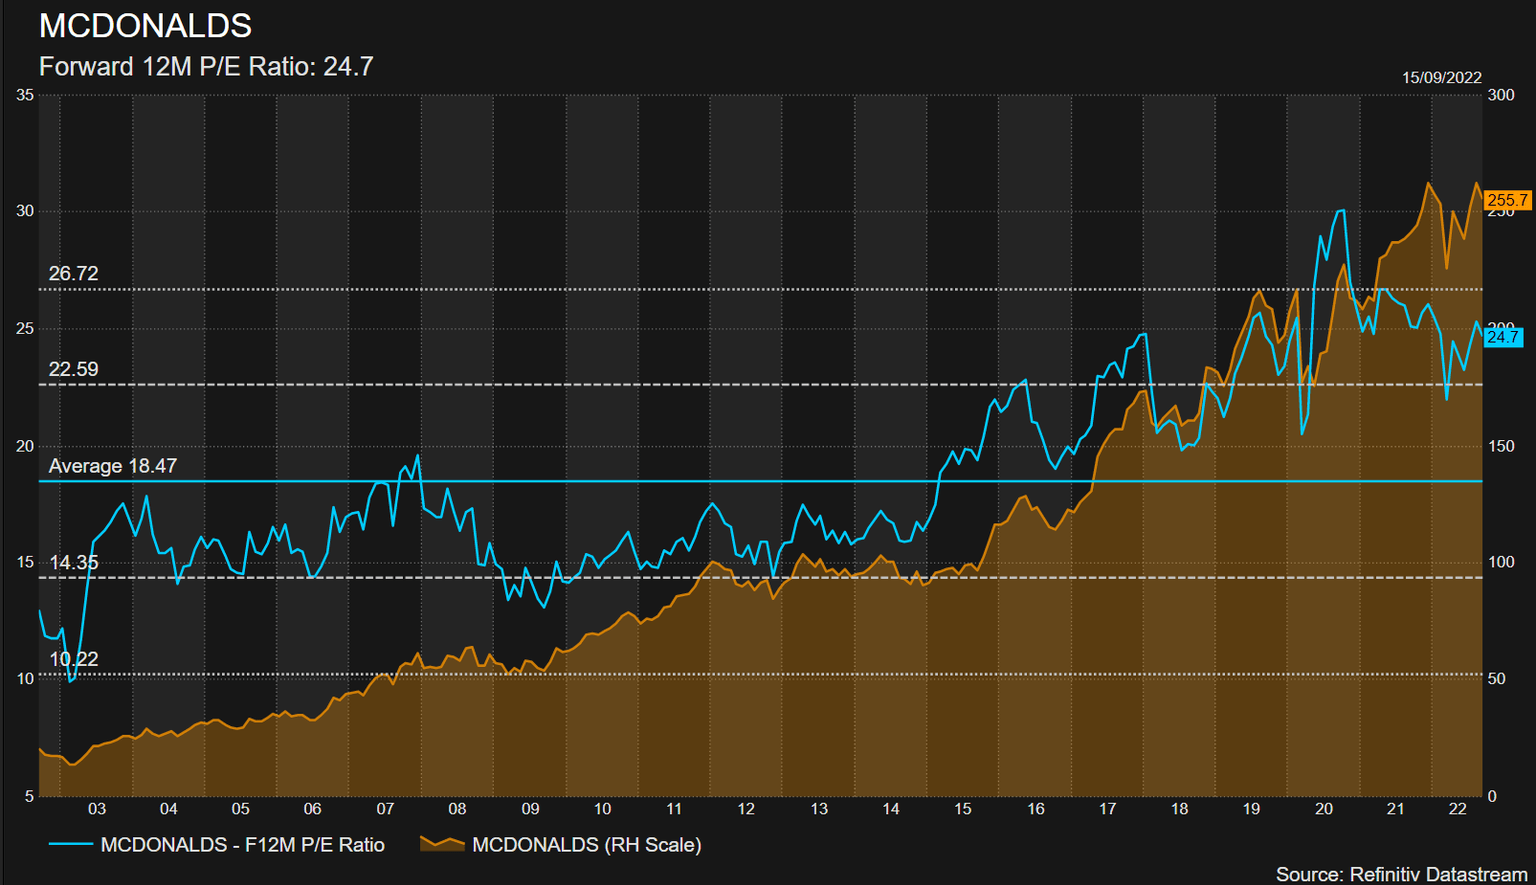Click x-axis year label 11
This screenshot has height=885, width=1536.
[674, 809]
